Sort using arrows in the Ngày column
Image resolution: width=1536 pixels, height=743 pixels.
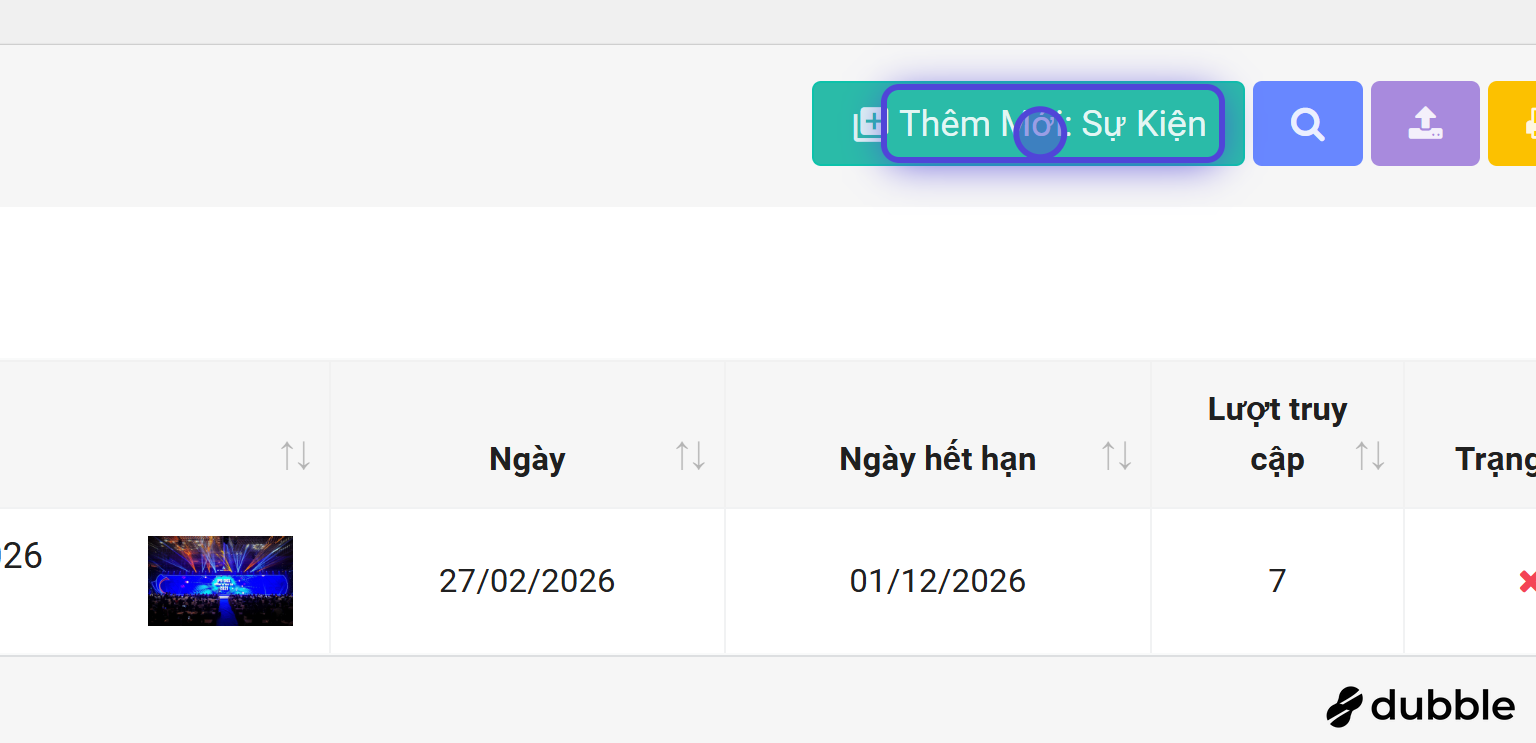(x=690, y=456)
